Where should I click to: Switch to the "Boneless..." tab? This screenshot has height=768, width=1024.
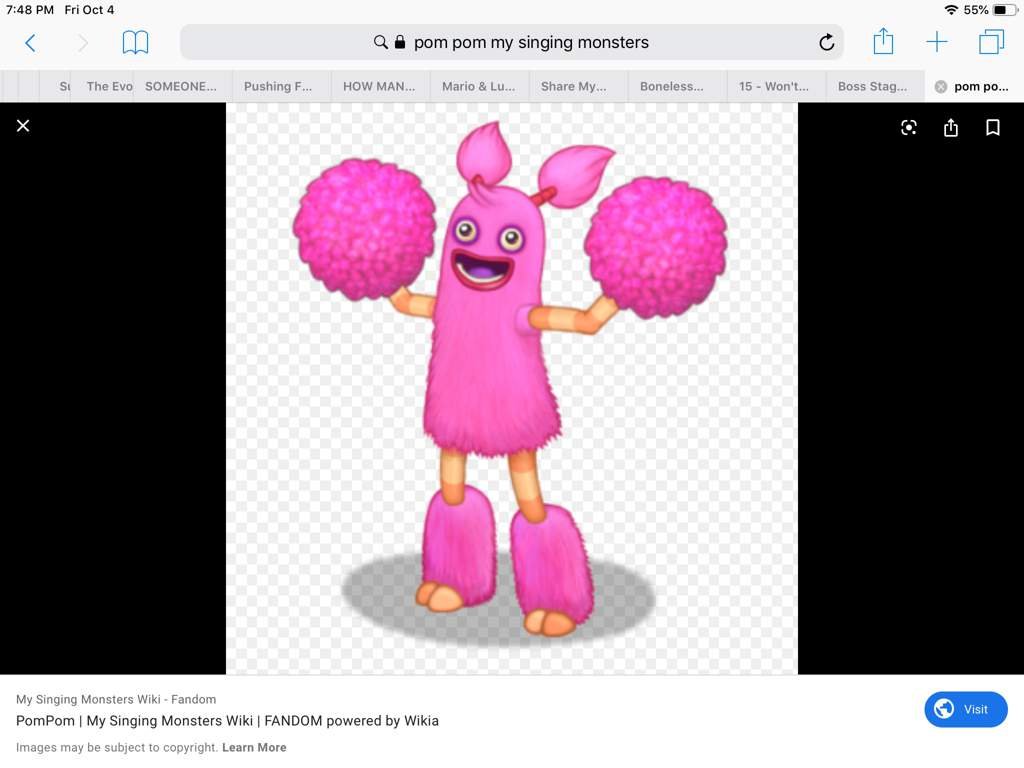tap(671, 86)
